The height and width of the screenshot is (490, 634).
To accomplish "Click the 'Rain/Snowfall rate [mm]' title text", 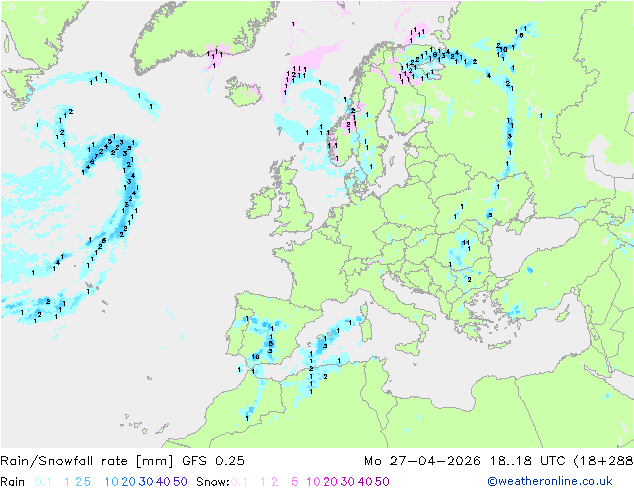I will click(x=87, y=461).
